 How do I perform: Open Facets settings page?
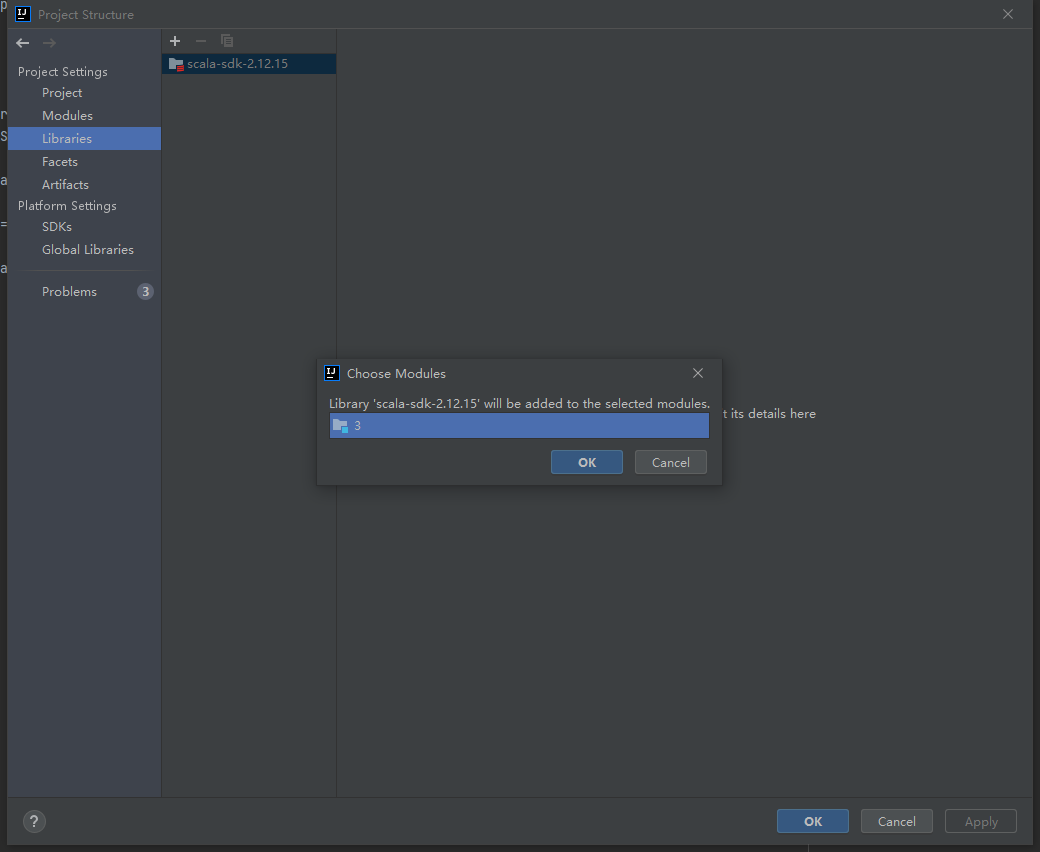click(60, 162)
